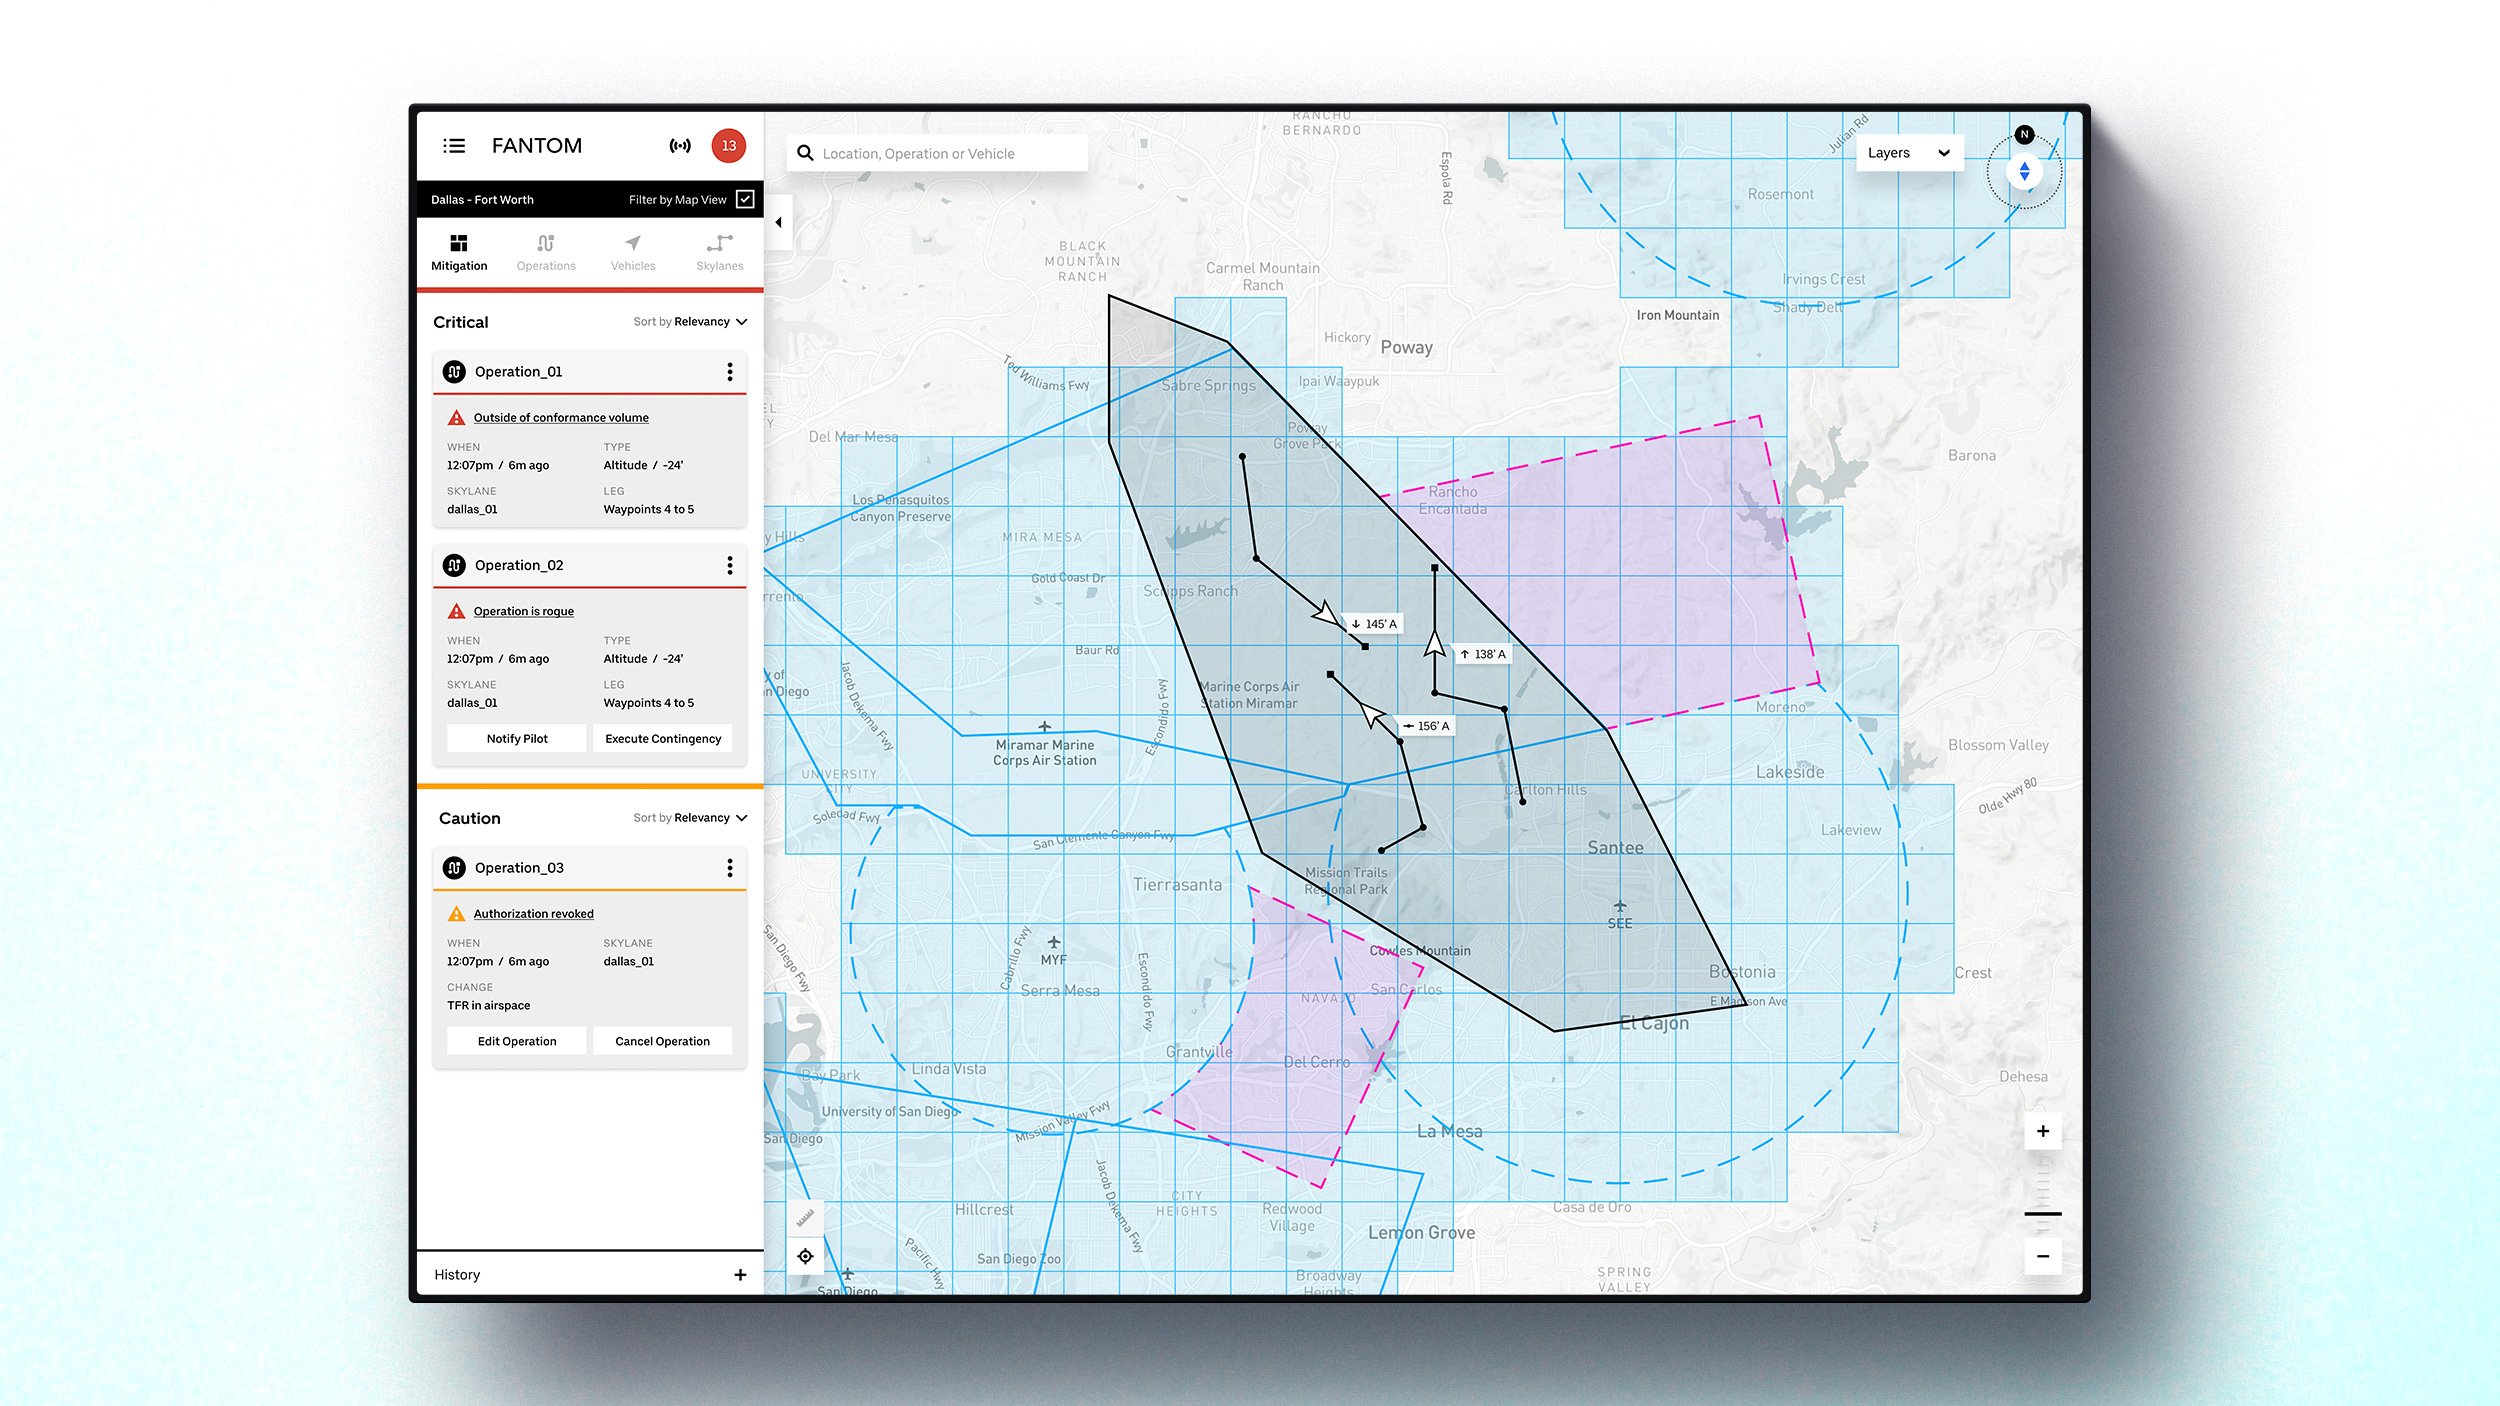Open the hamburger list menu icon
This screenshot has height=1406, width=2500.
454,146
